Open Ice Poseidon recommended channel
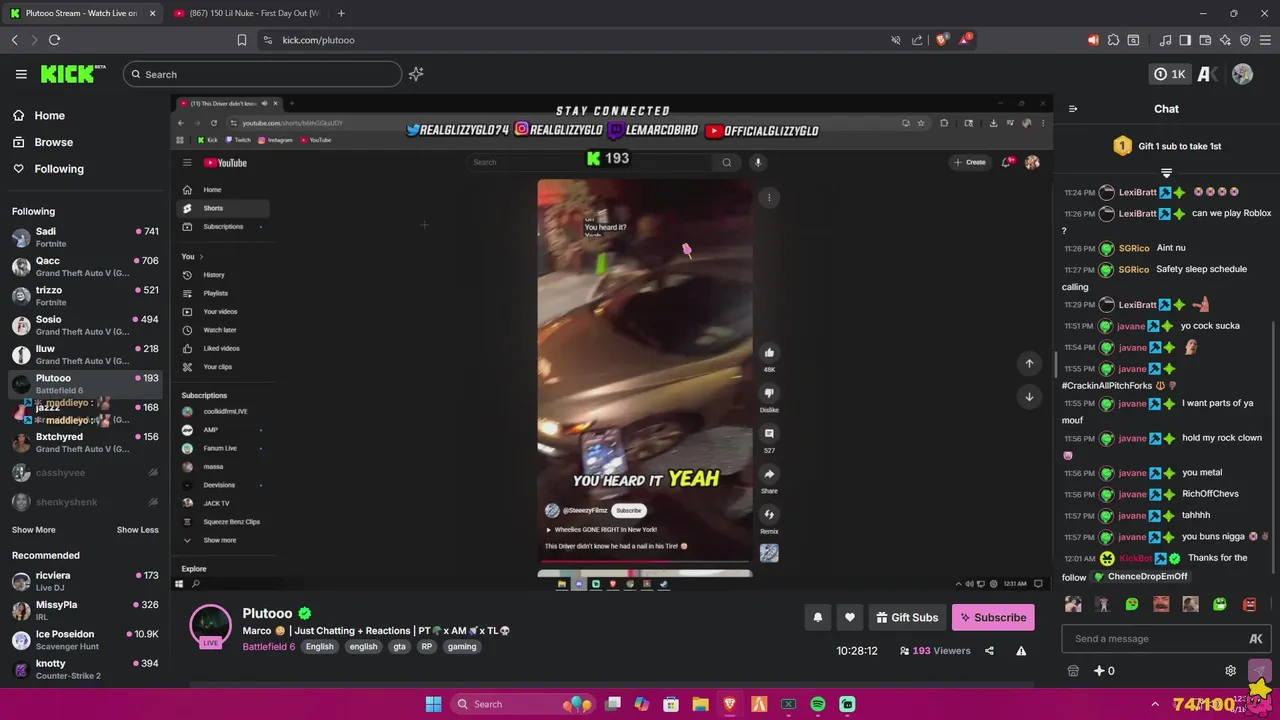The height and width of the screenshot is (720, 1280). tap(85, 640)
